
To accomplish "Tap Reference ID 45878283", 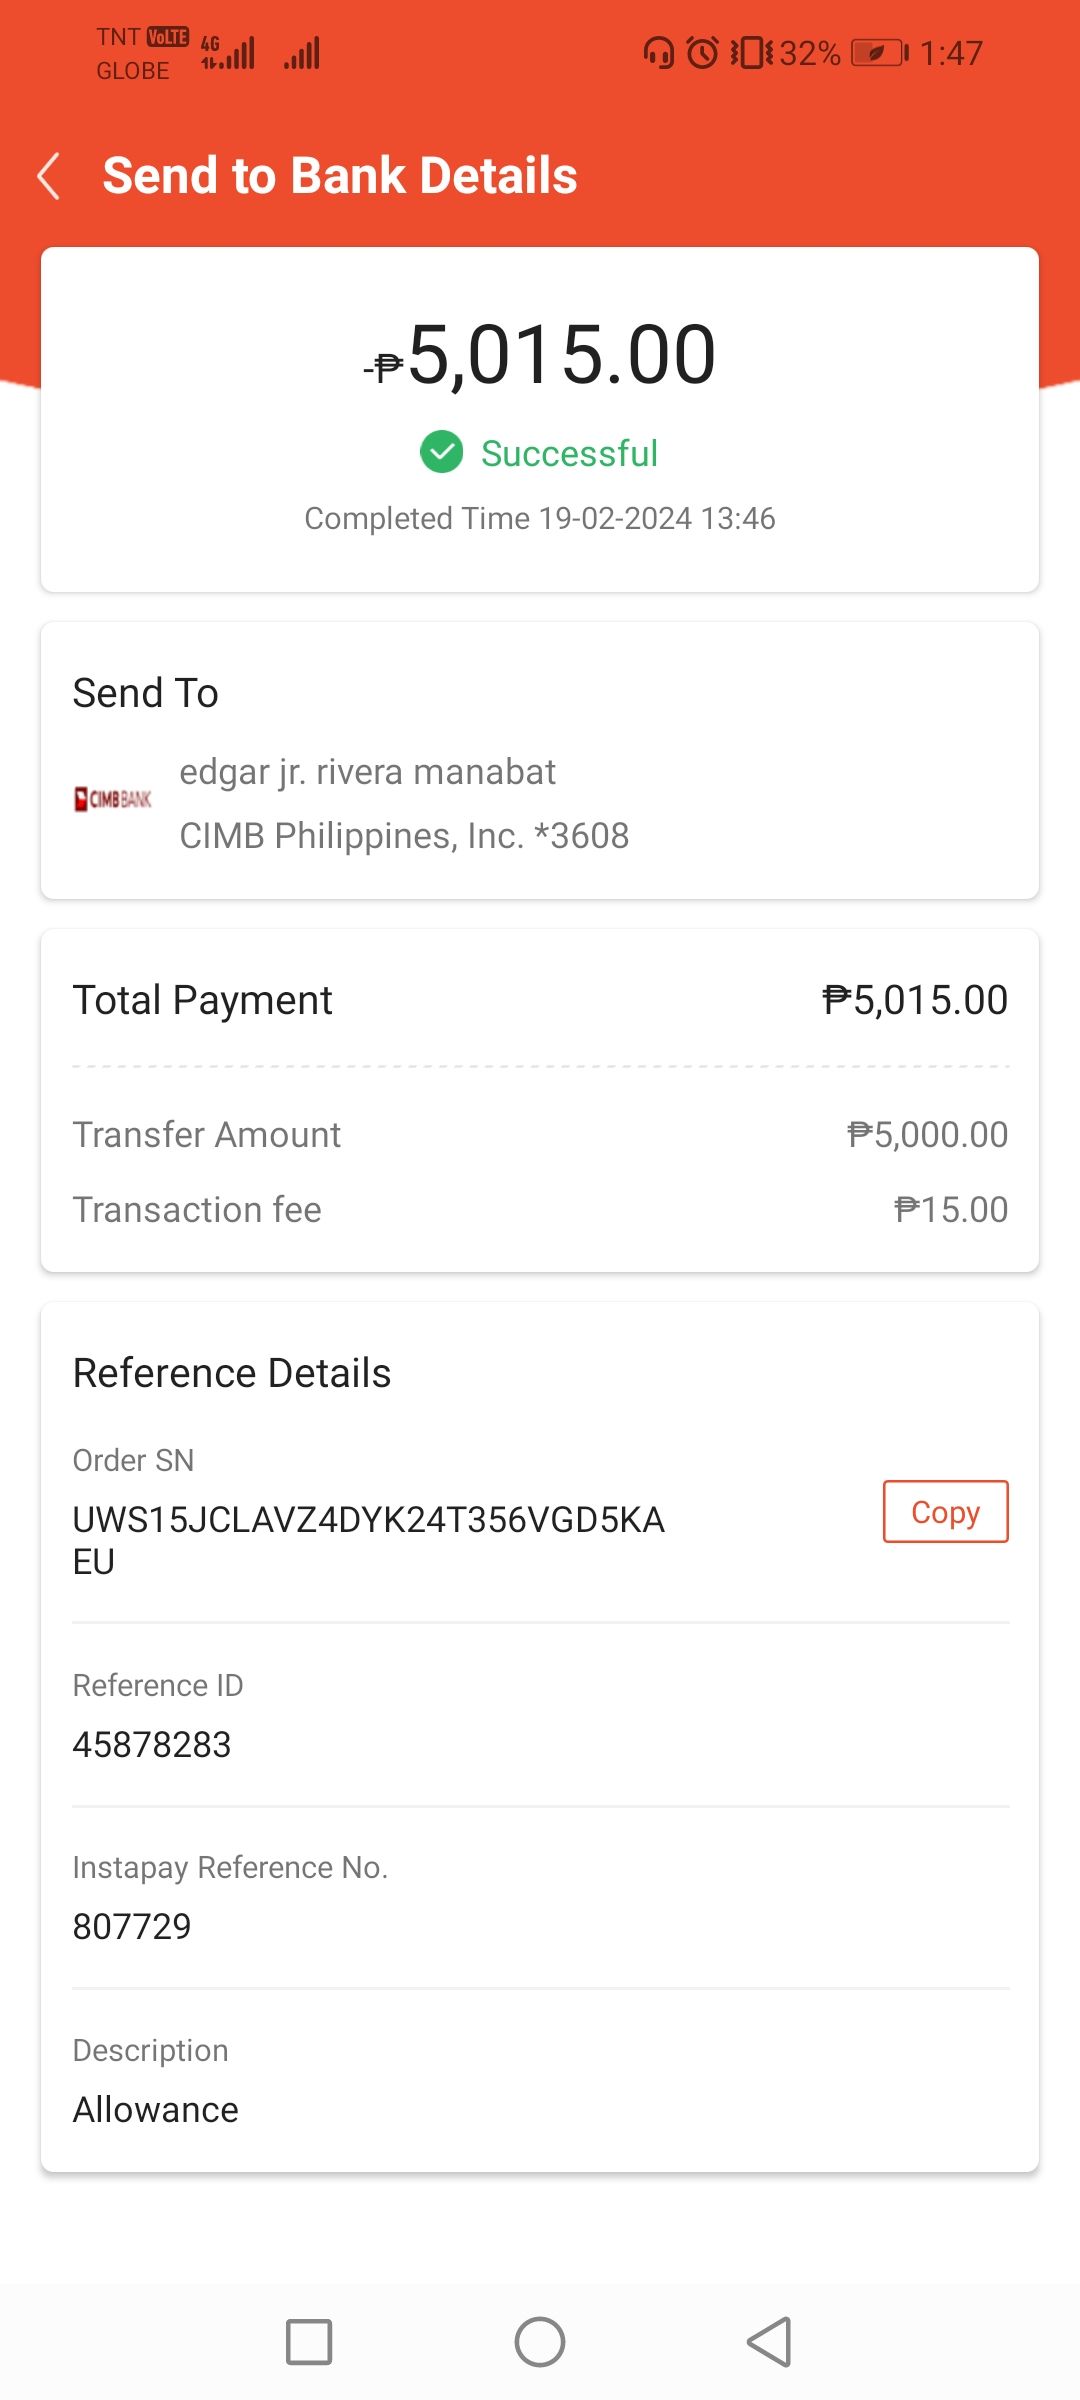I will click(152, 1745).
